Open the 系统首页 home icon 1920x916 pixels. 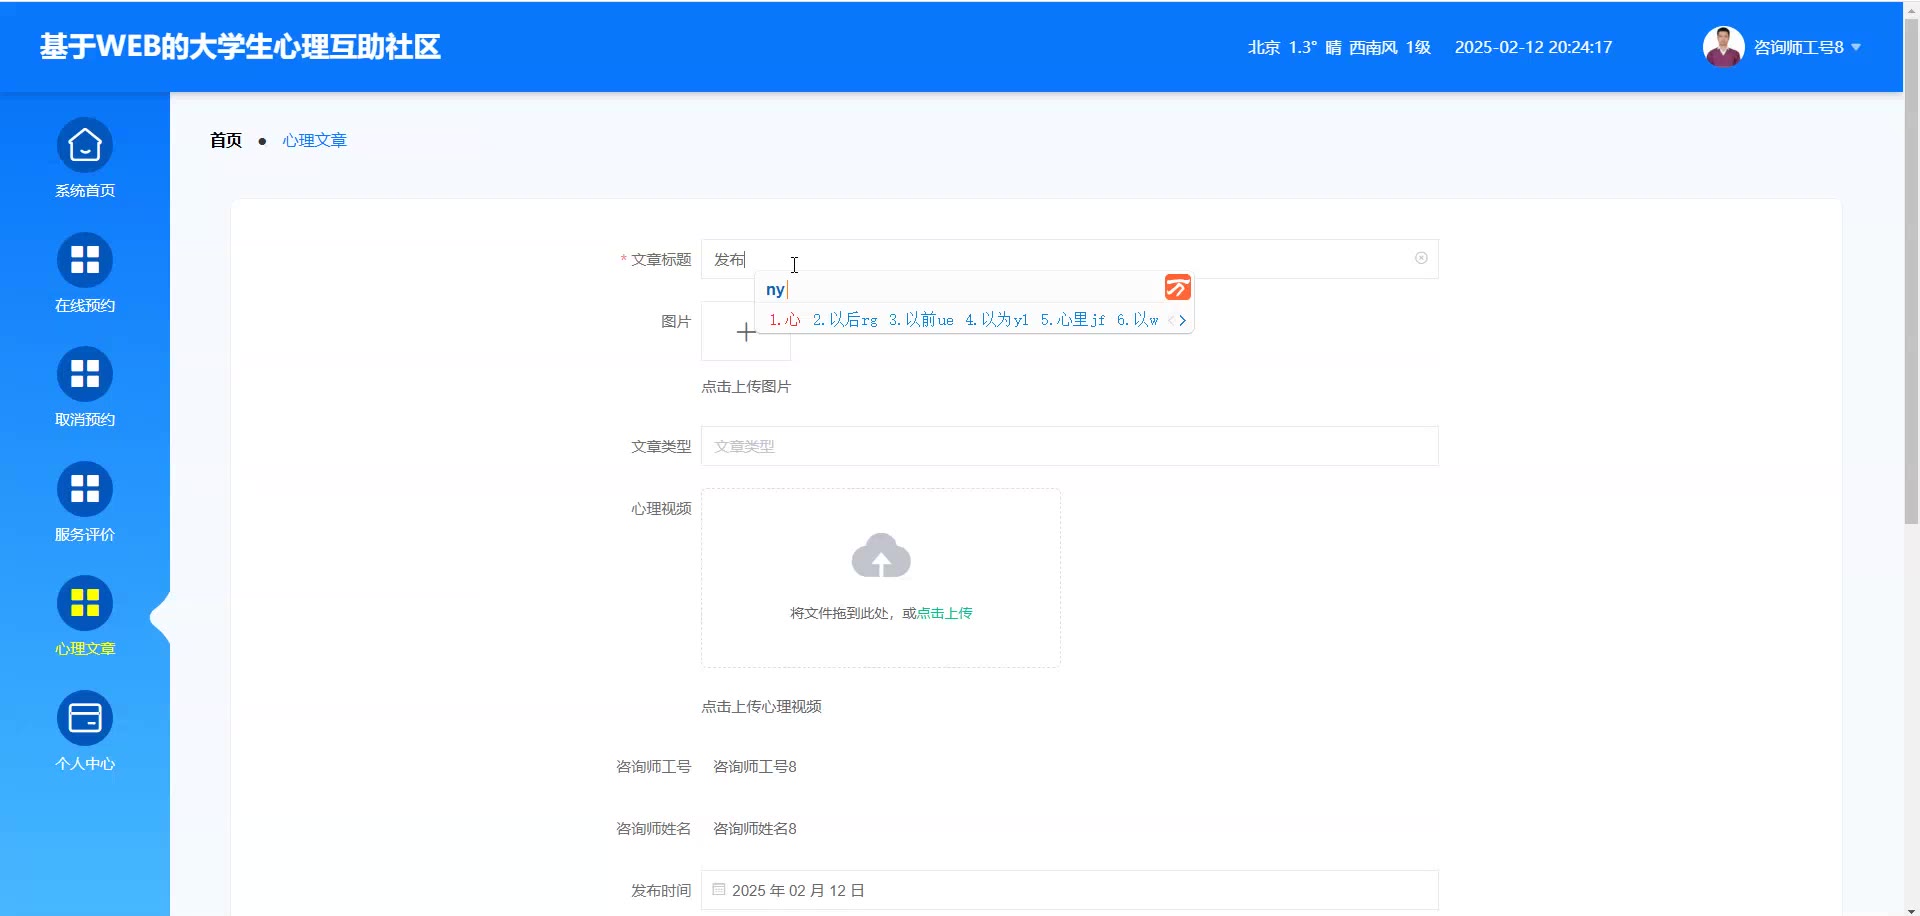click(85, 146)
